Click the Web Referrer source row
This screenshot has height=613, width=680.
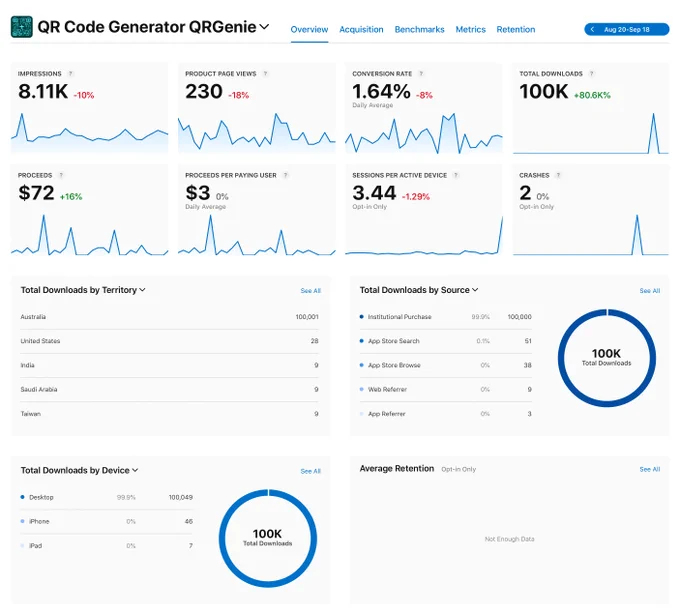pos(446,390)
